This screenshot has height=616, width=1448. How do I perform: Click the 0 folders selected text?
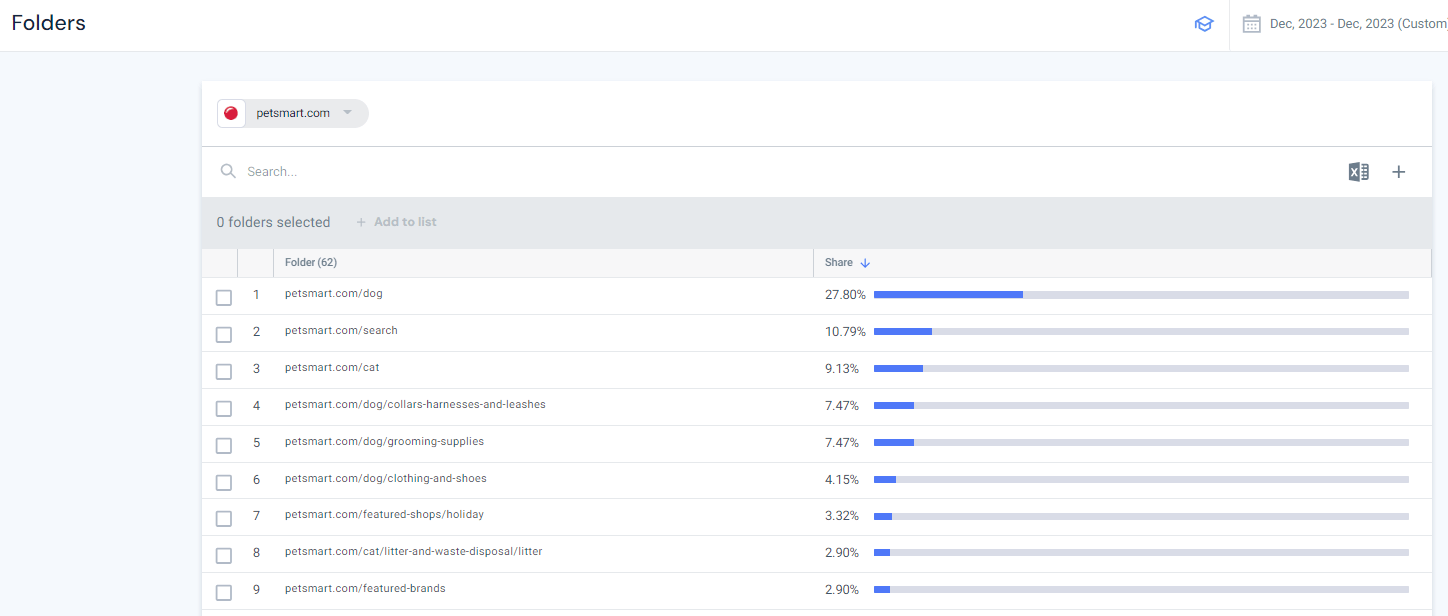pos(273,222)
